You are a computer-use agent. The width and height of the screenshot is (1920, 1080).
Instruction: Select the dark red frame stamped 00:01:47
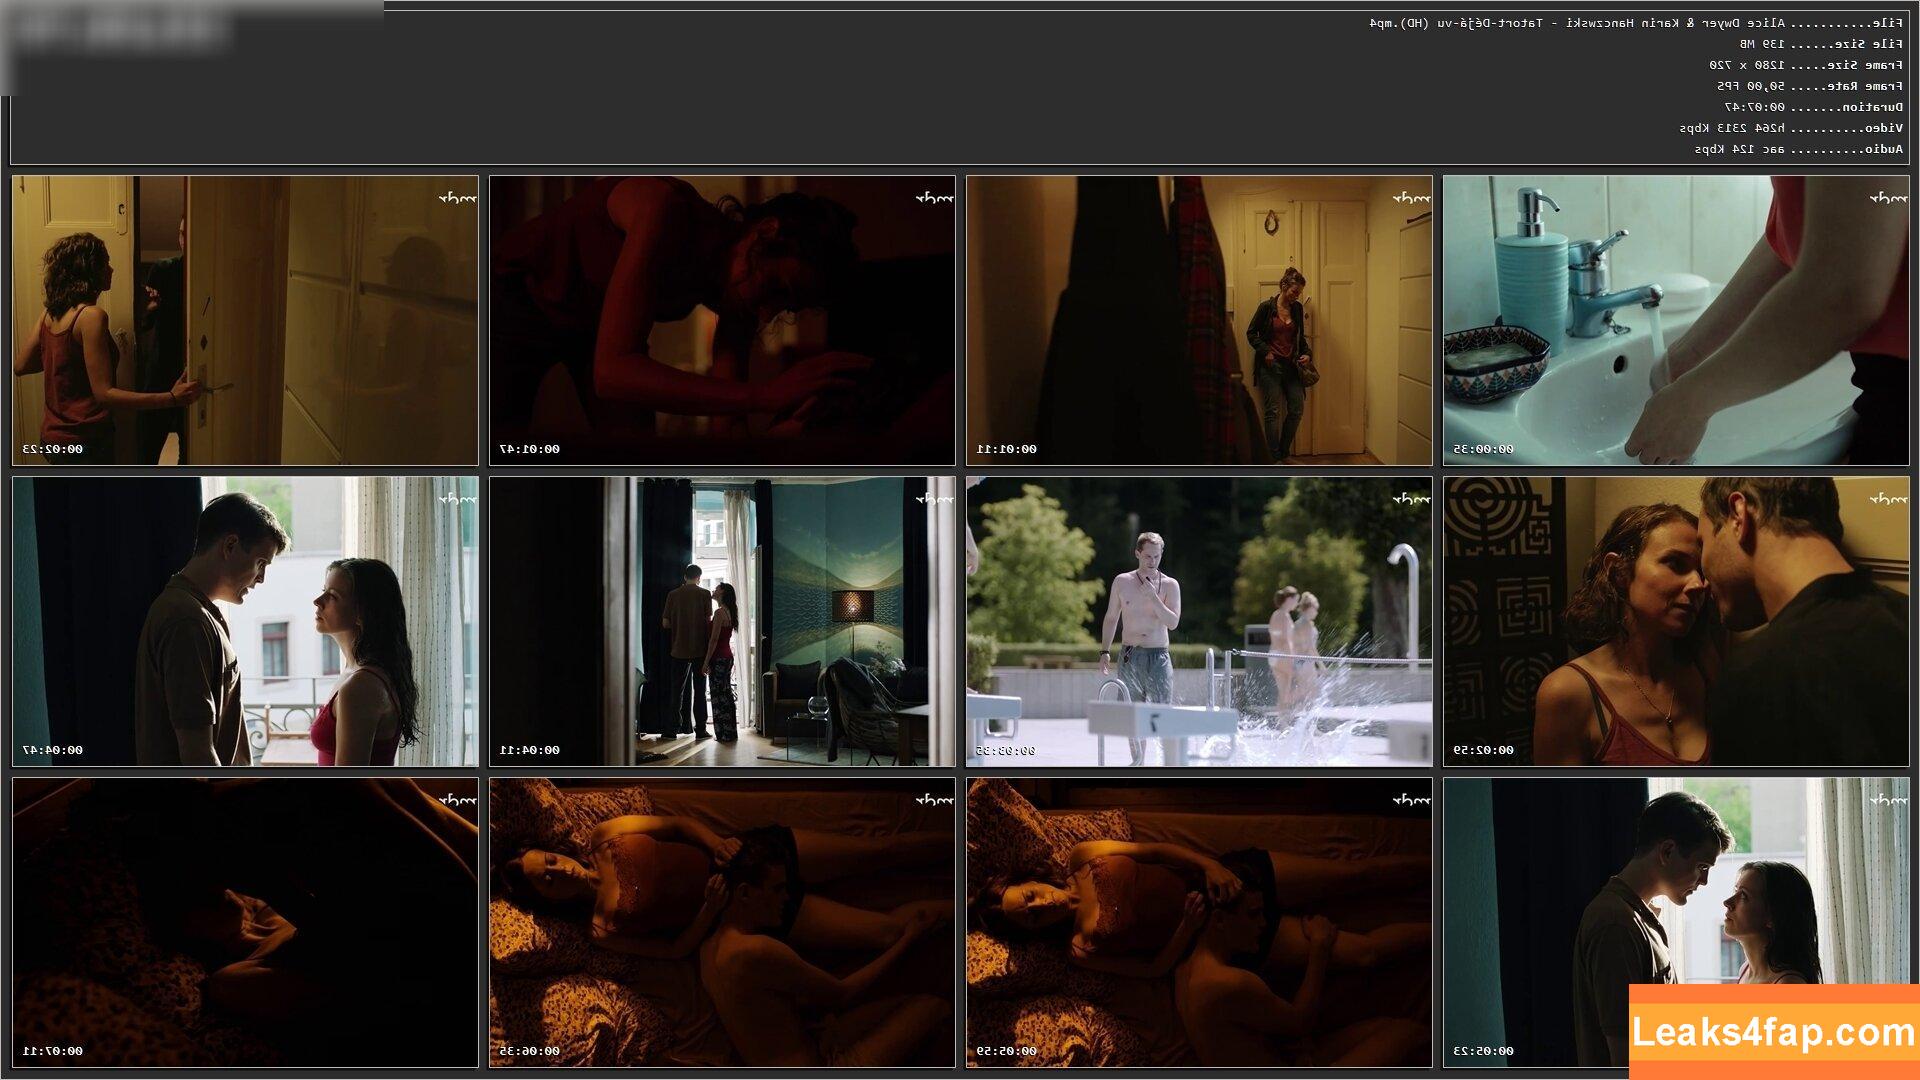722,320
